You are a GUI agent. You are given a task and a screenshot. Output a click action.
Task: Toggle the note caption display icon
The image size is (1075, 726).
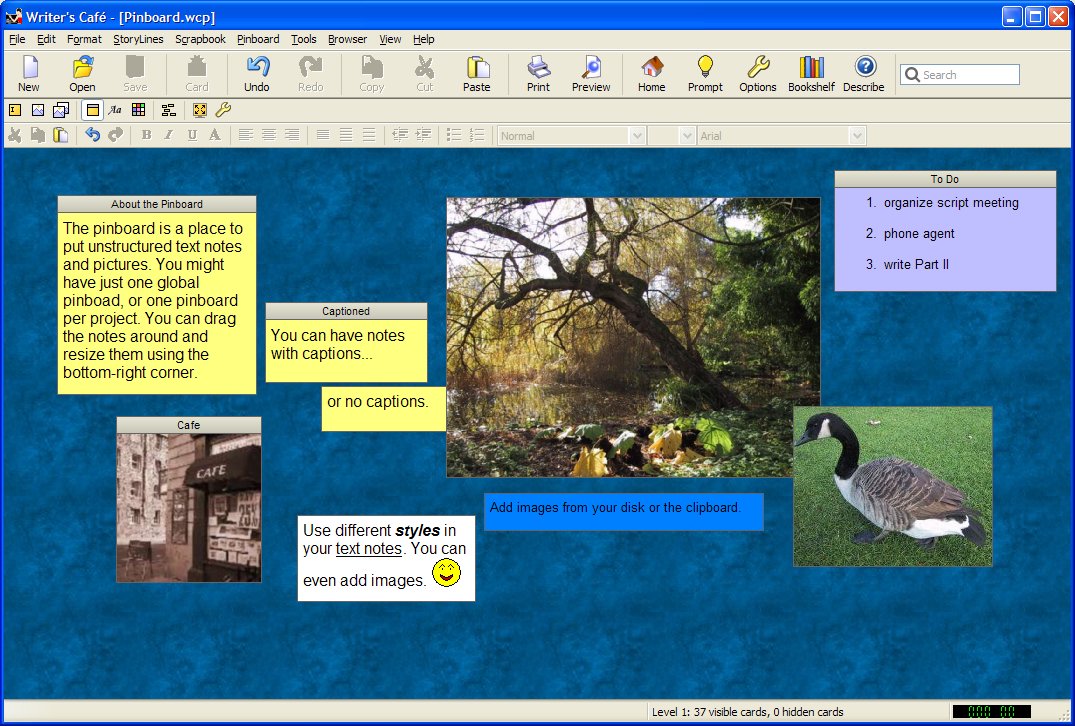93,110
